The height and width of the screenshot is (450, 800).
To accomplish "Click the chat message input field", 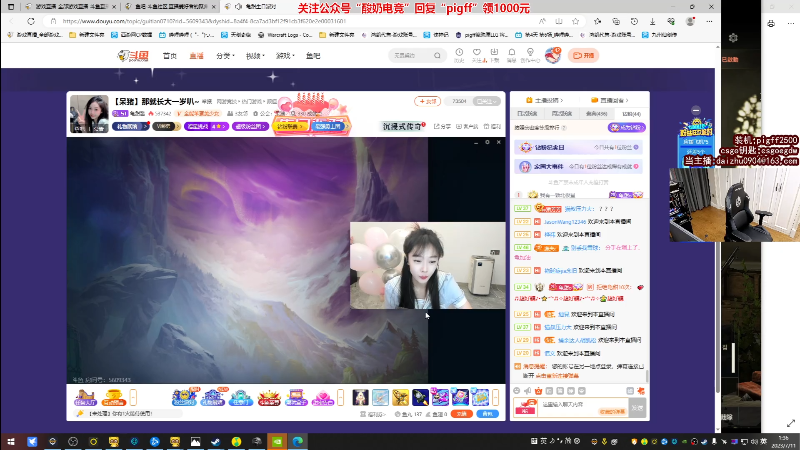I will pos(584,408).
